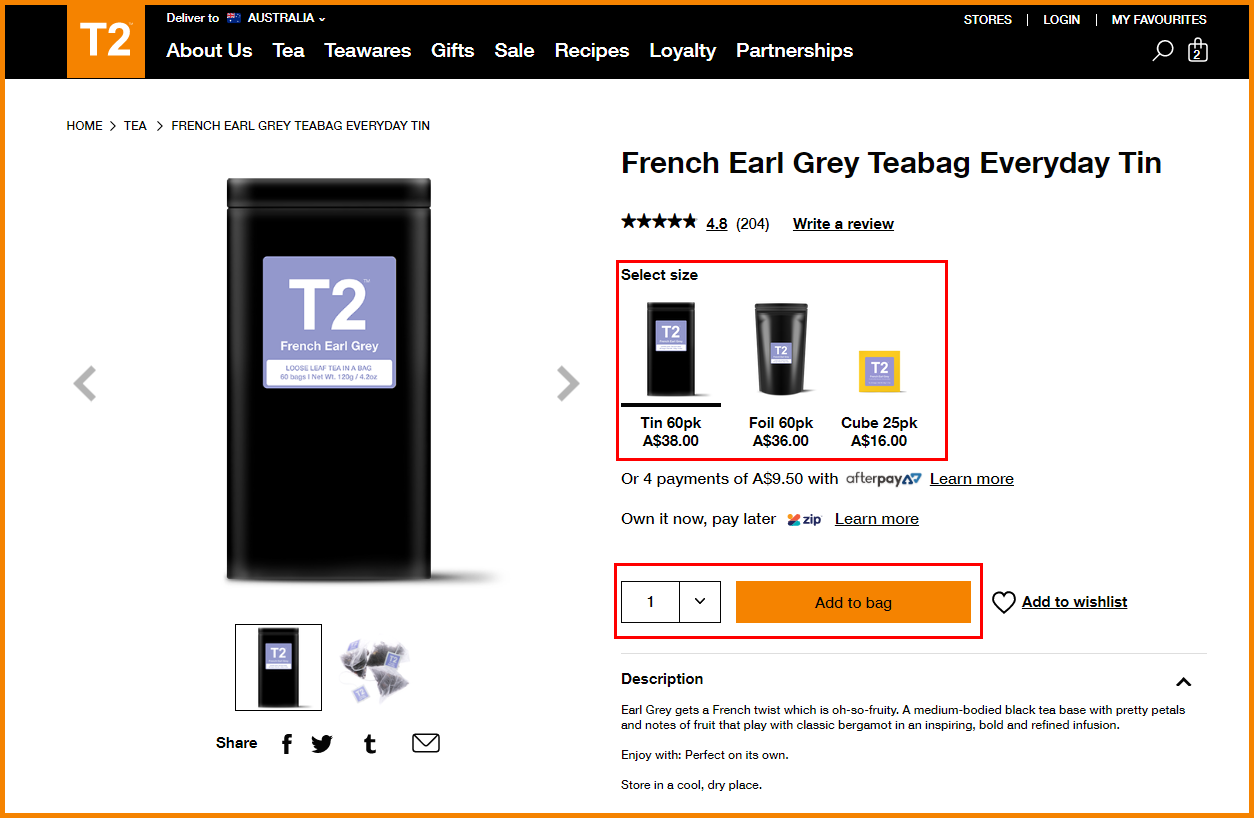1254x818 pixels.
Task: Click the wishlist heart icon
Action: [1004, 602]
